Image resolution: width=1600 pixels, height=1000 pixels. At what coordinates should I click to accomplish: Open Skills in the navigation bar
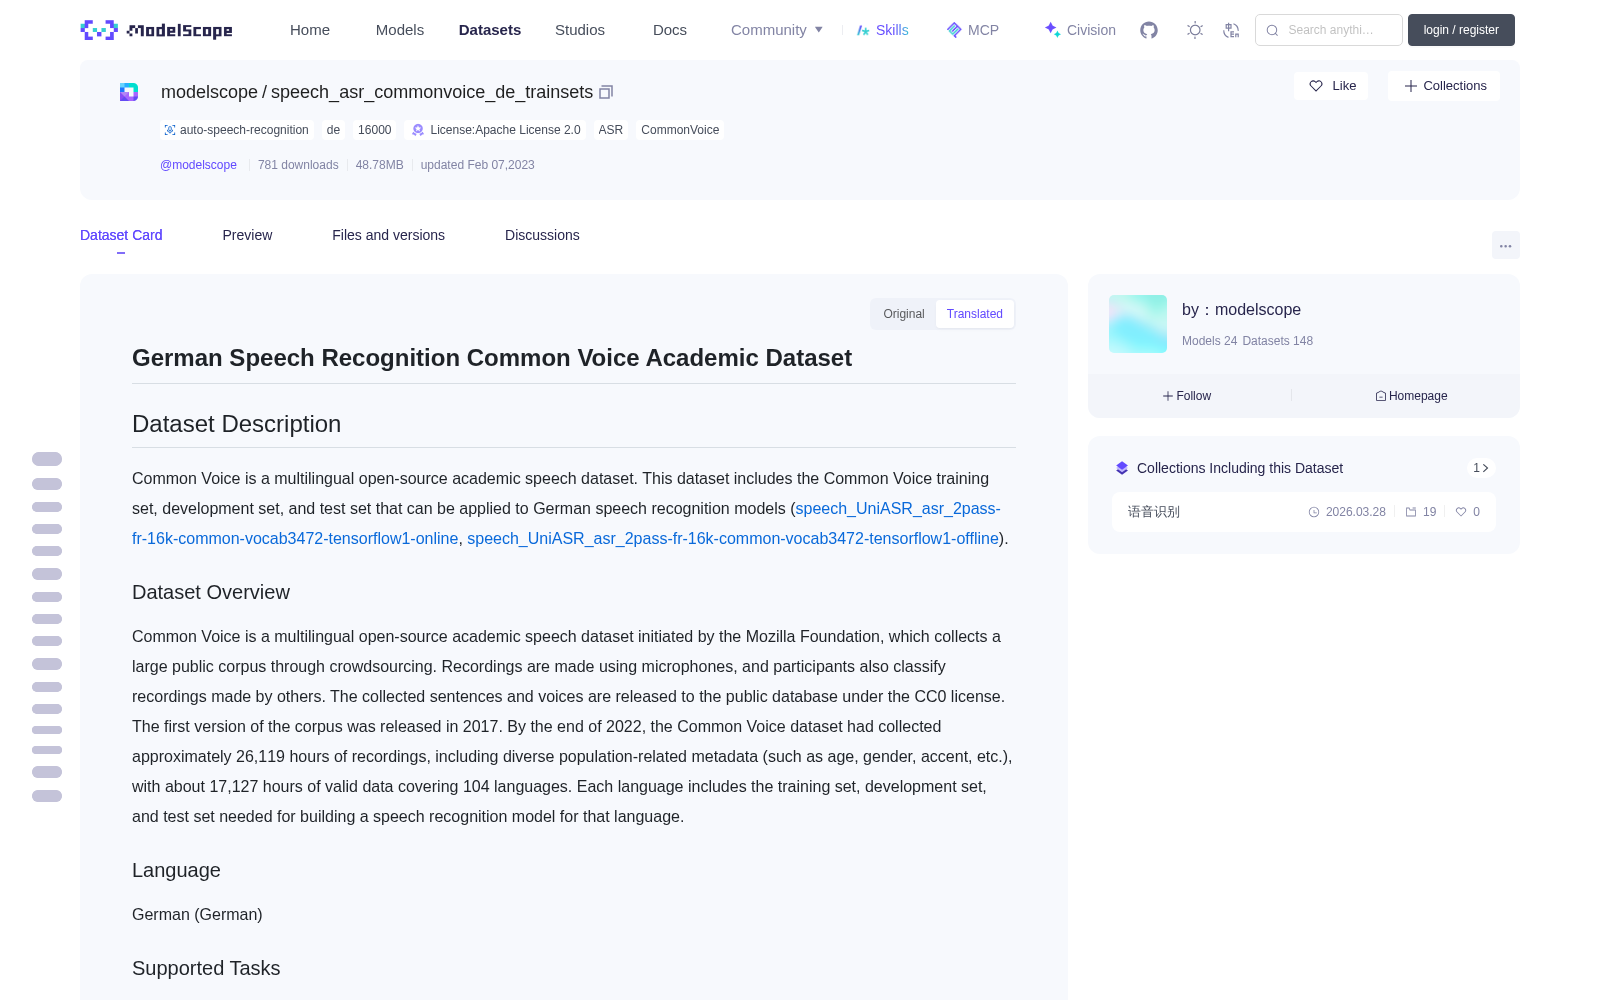pyautogui.click(x=883, y=30)
